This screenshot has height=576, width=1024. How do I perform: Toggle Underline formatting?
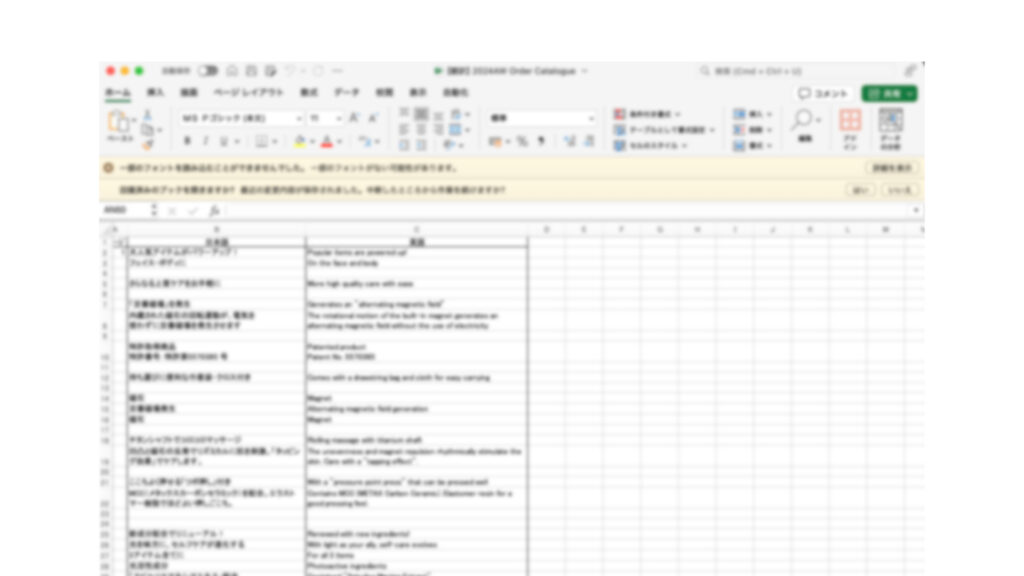coord(223,141)
